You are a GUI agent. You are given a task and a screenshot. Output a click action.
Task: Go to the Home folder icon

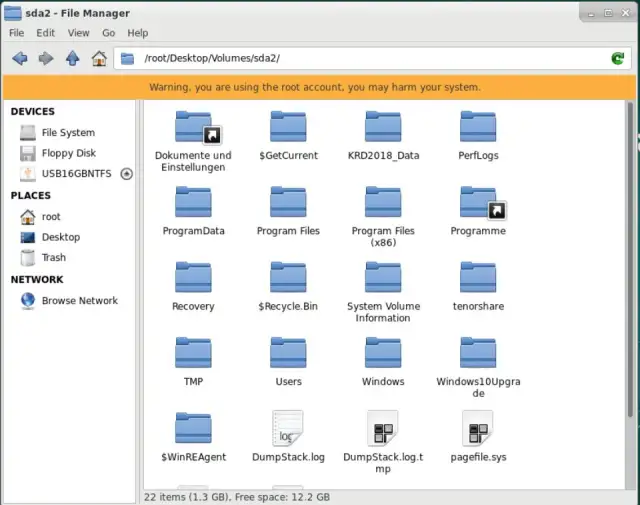coord(99,59)
